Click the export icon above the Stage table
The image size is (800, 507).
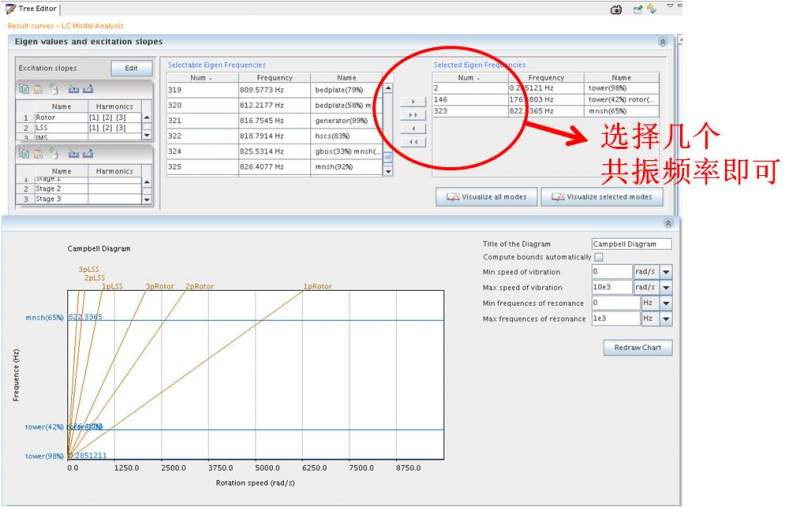click(88, 153)
